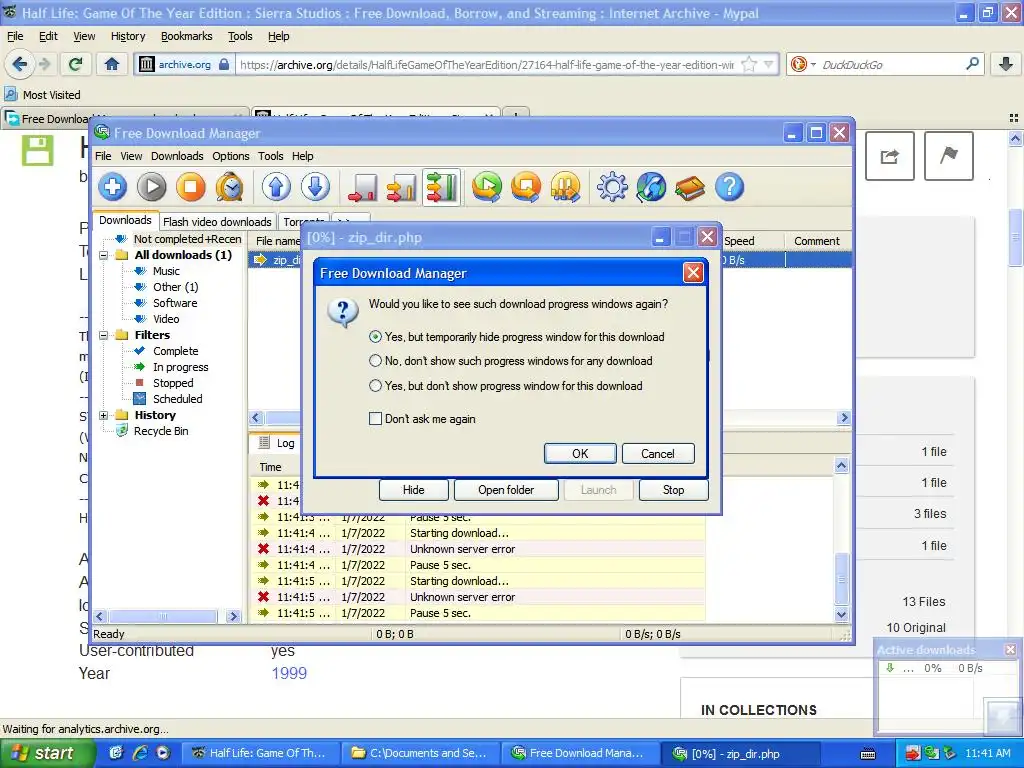This screenshot has height=768, width=1024.
Task: Select the Other (1) category
Action: point(176,287)
